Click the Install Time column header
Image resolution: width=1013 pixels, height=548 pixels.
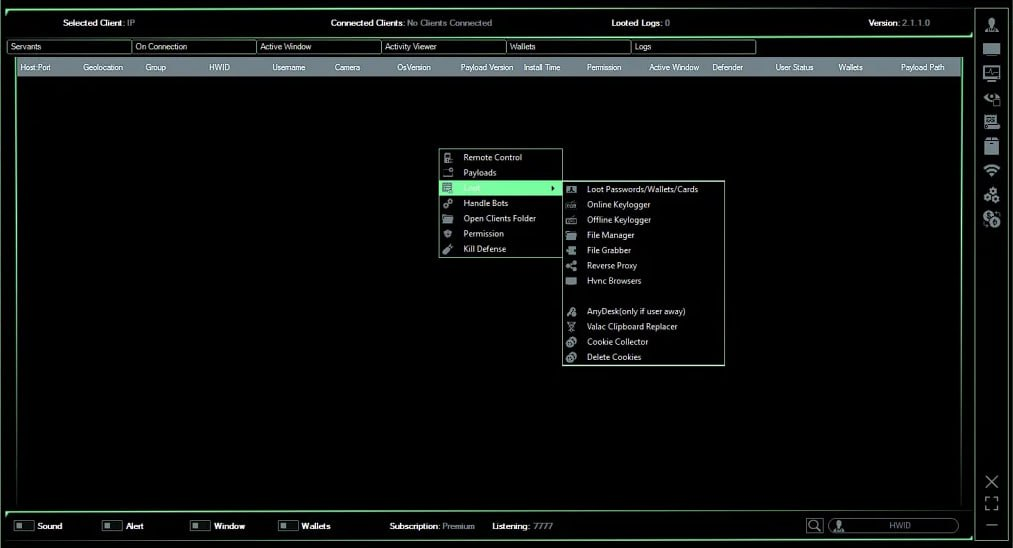click(x=541, y=67)
